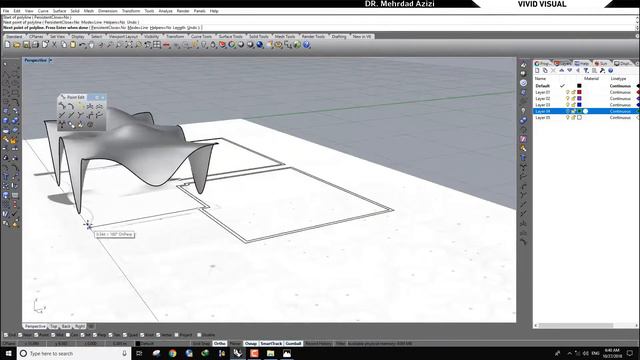Image resolution: width=640 pixels, height=360 pixels.
Task: Toggle the Osnap status bar button
Action: 251,344
